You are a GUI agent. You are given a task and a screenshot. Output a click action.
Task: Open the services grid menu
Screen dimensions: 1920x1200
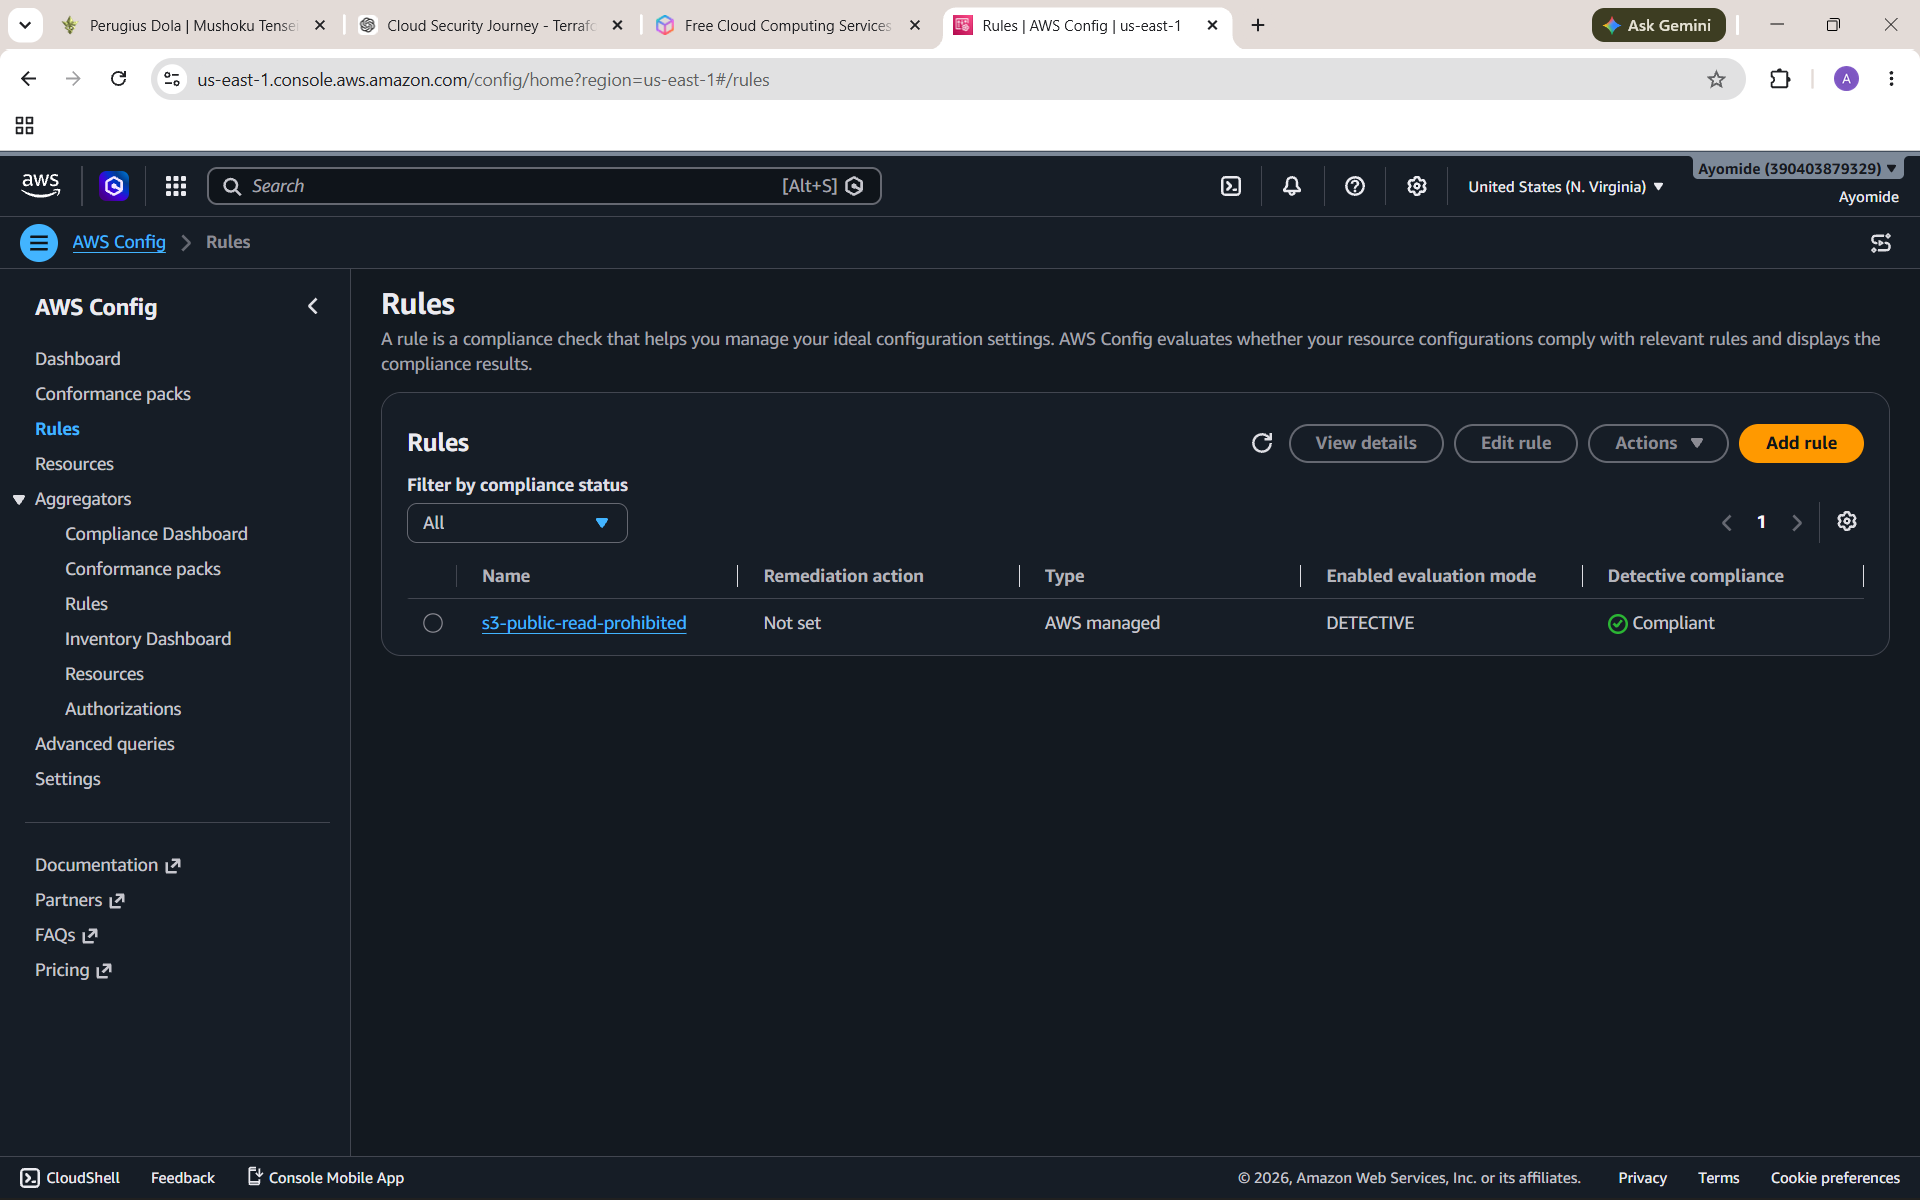click(176, 186)
